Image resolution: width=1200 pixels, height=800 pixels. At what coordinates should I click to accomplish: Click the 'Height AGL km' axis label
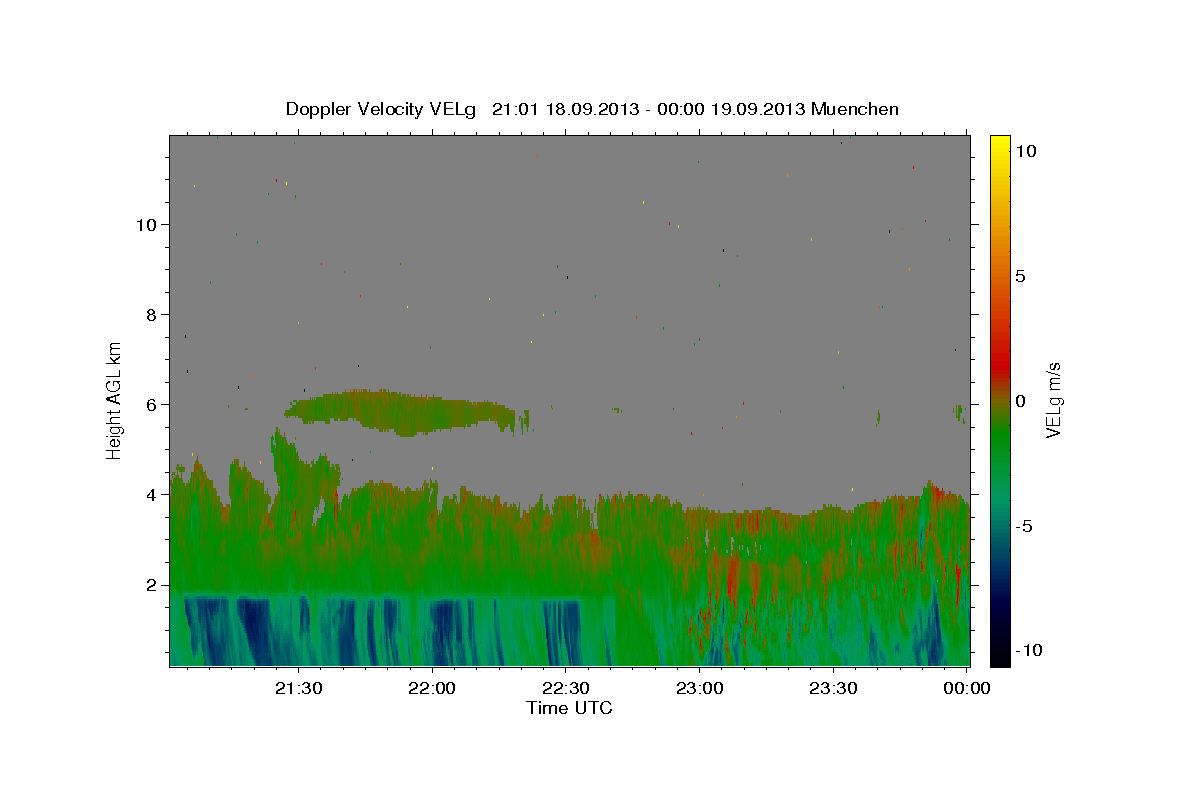pyautogui.click(x=115, y=400)
